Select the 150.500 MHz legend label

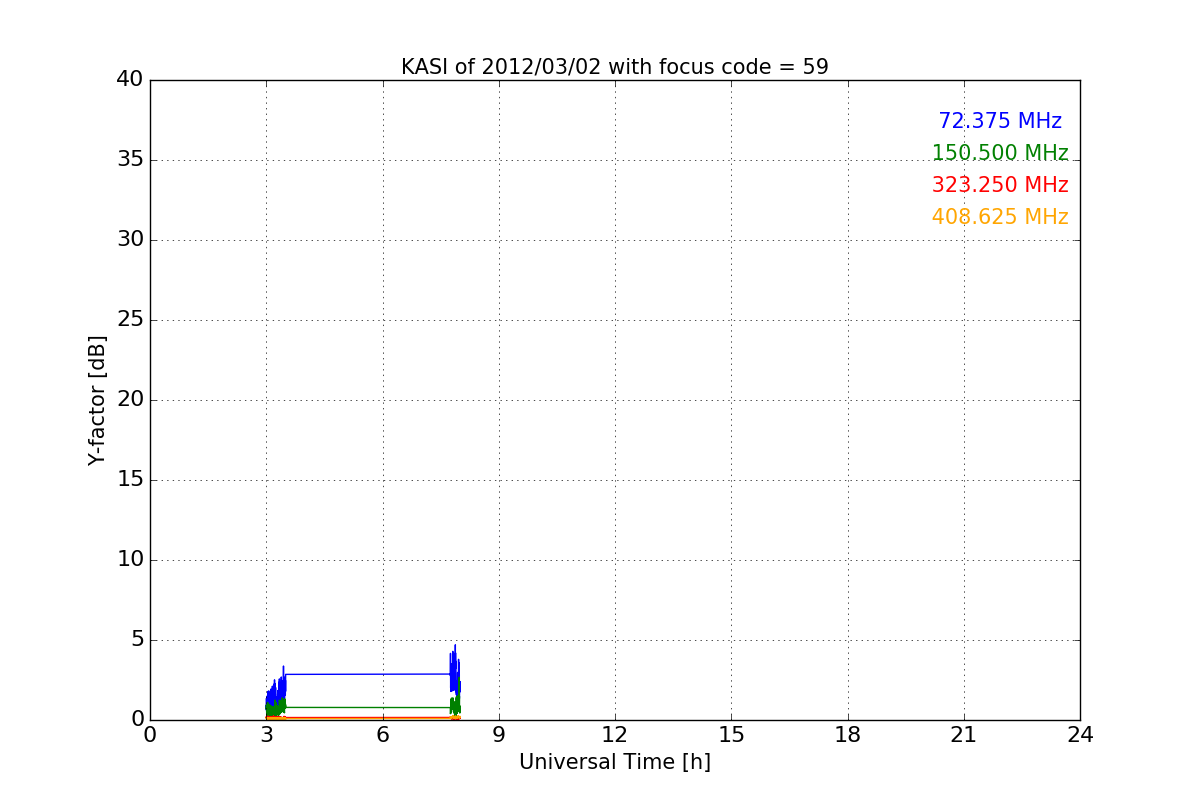tap(1000, 153)
